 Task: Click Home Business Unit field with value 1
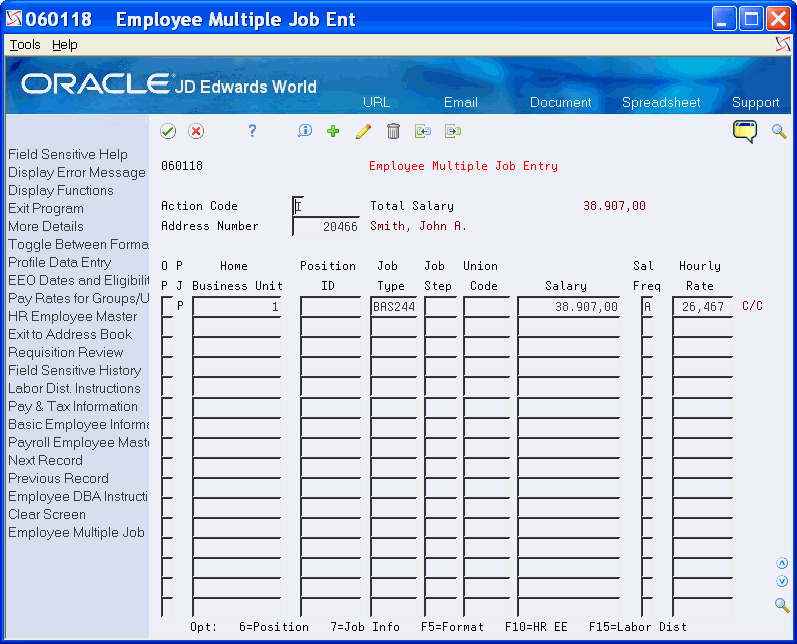(236, 306)
